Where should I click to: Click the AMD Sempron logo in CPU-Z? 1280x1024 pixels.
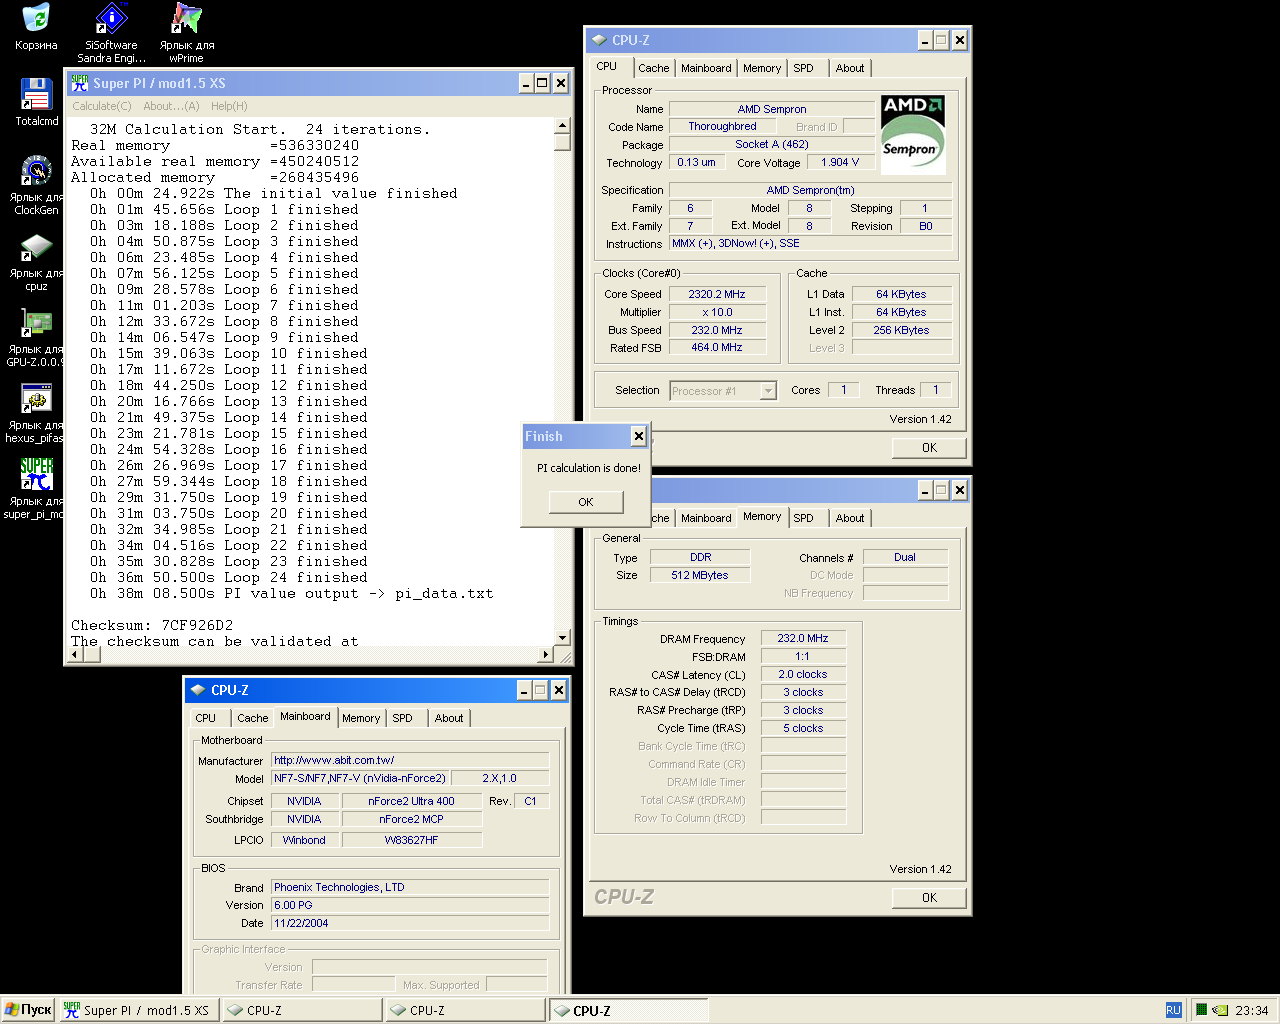click(912, 135)
